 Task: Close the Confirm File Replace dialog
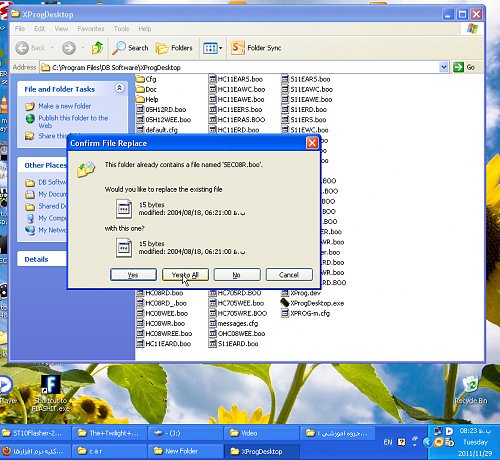coord(312,143)
